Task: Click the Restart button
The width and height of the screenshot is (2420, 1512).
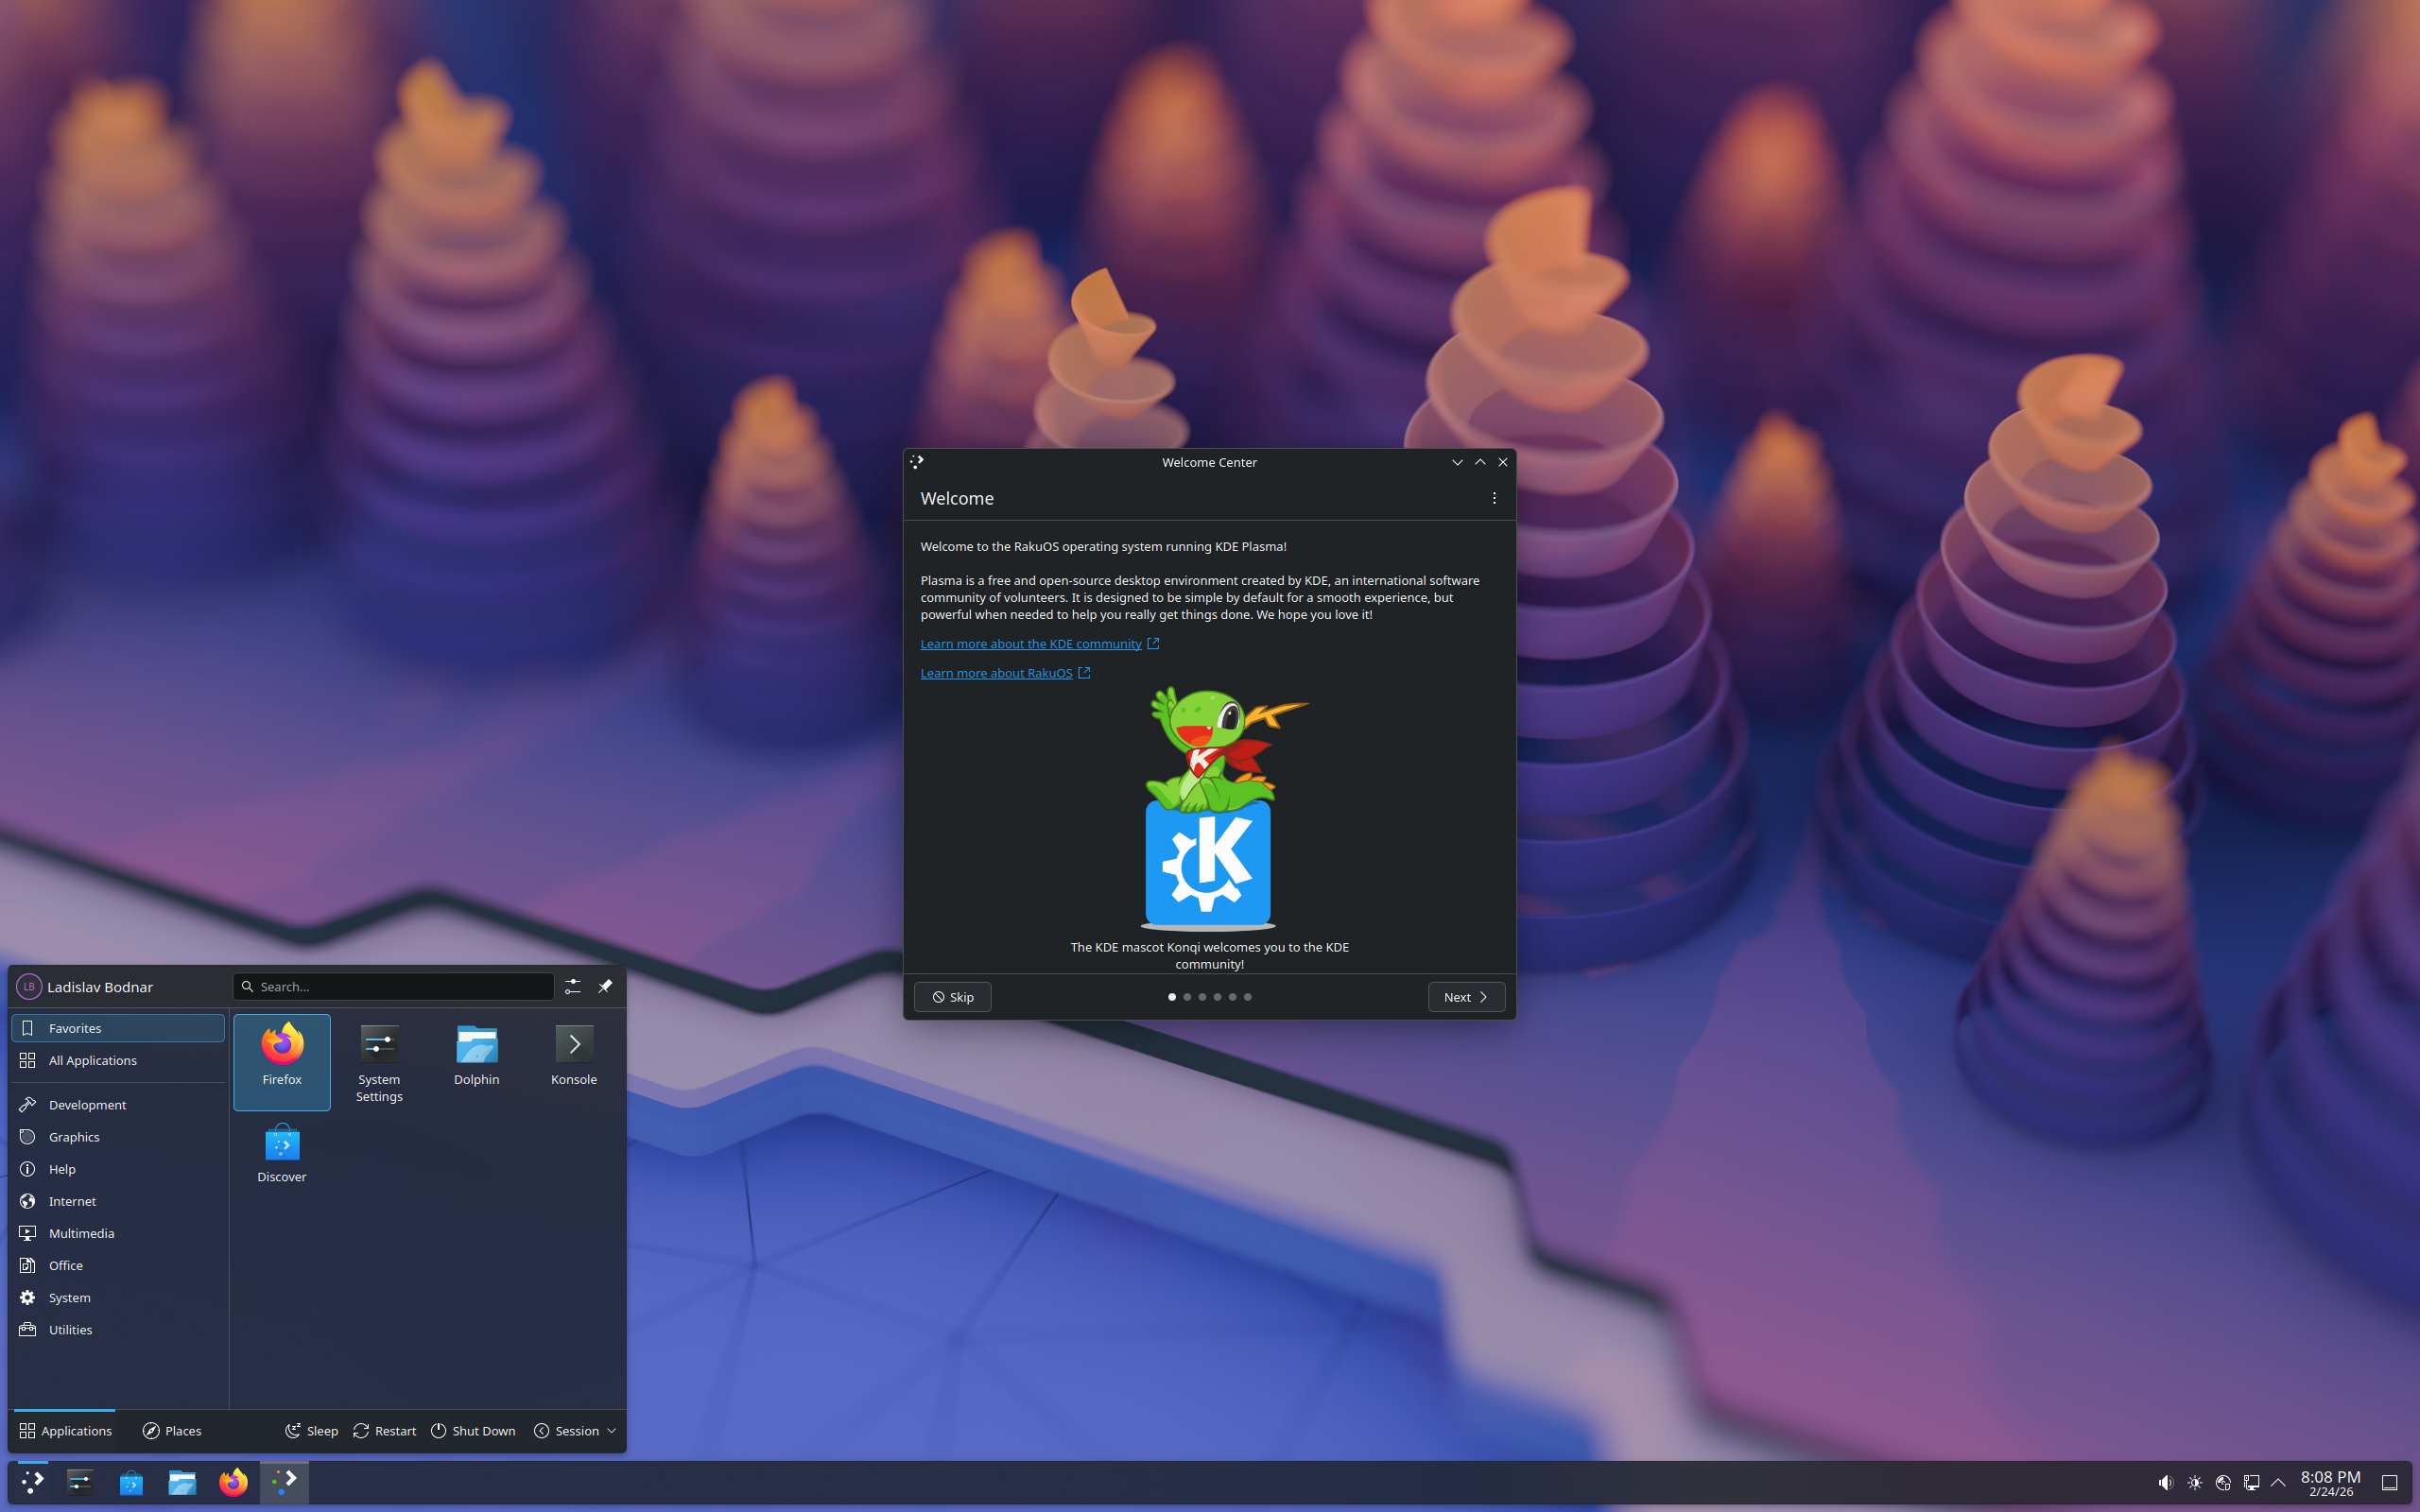Action: (385, 1431)
